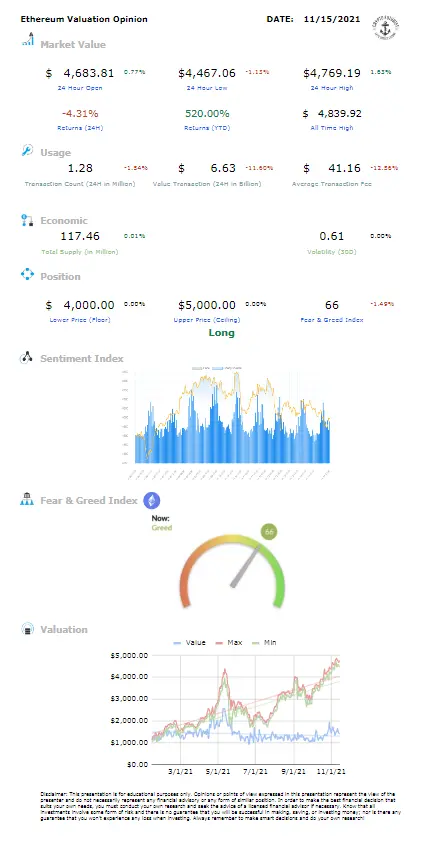433x842 pixels.
Task: Select the 24 Hour Open label
Action: pyautogui.click(x=80, y=88)
